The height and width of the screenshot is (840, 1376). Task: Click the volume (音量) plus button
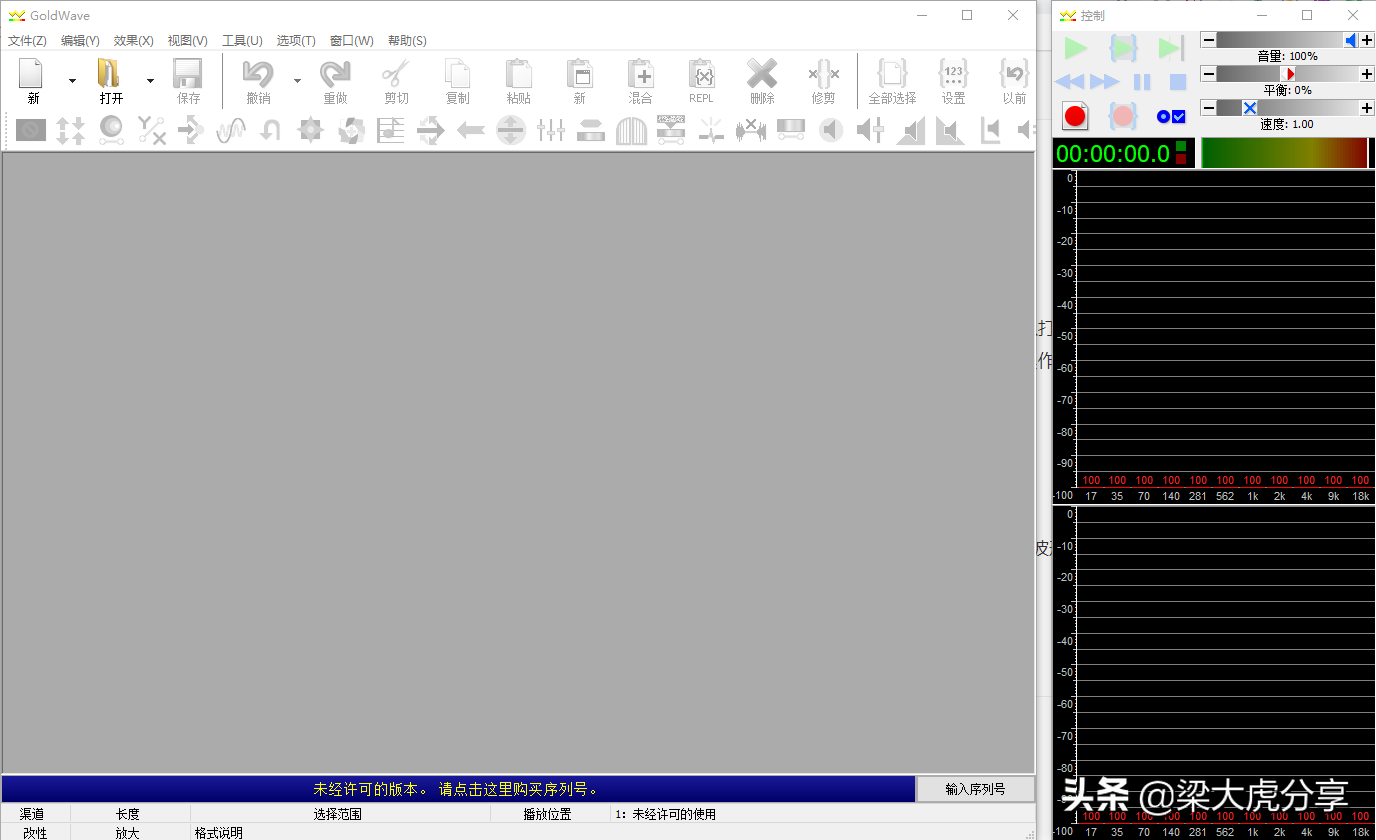1367,40
